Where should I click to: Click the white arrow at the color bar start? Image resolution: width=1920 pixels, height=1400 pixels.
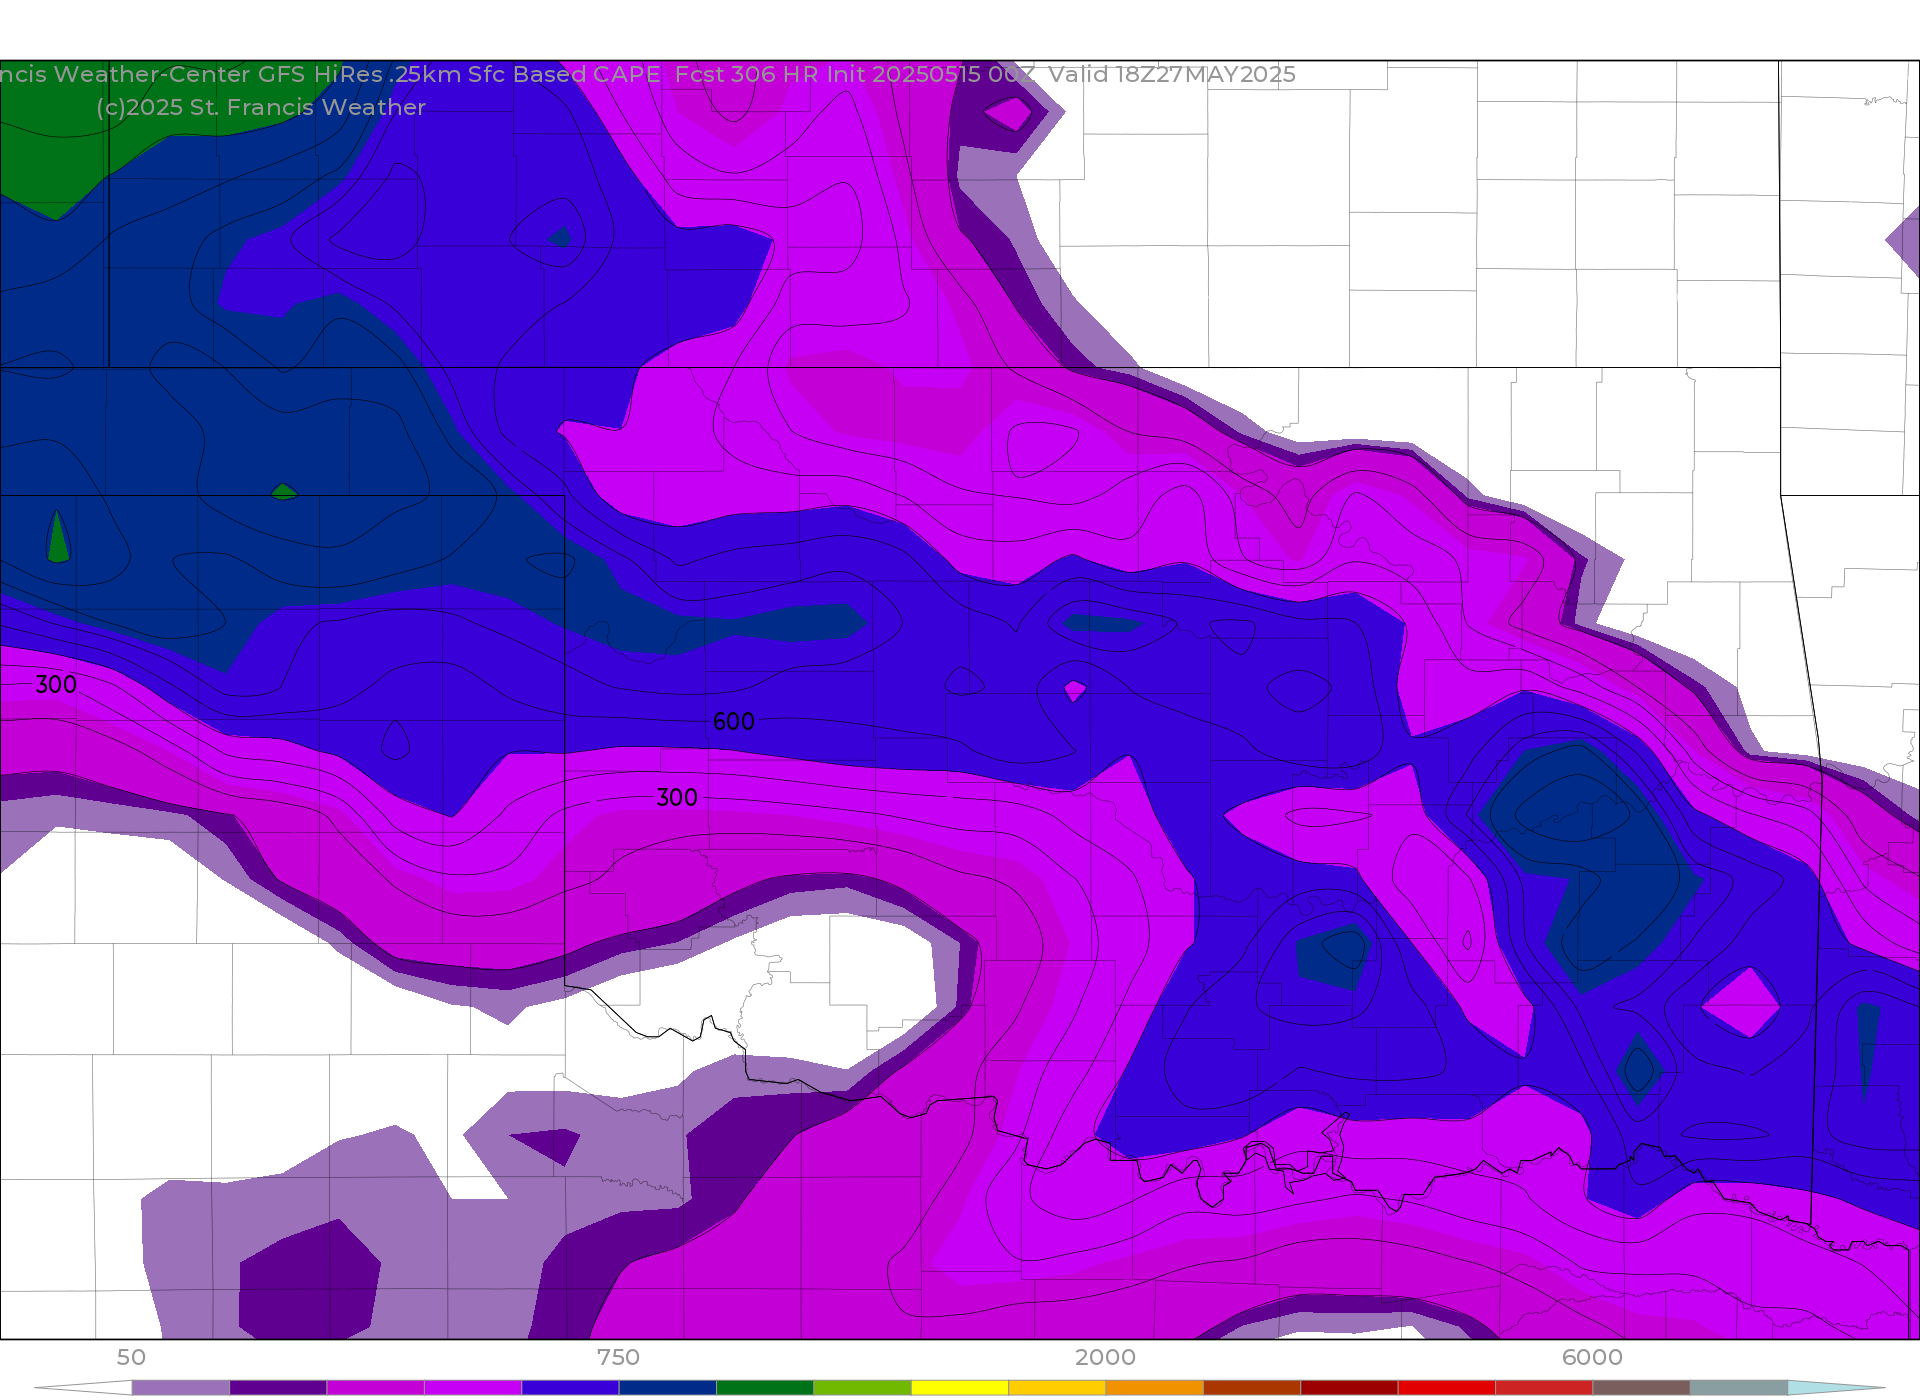coord(84,1387)
